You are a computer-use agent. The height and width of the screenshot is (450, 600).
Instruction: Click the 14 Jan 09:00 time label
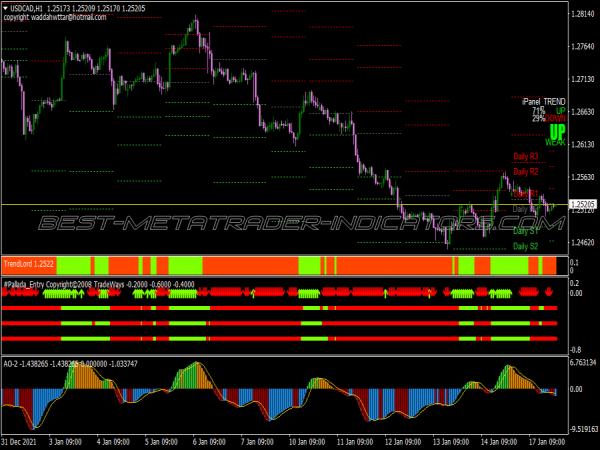[499, 442]
